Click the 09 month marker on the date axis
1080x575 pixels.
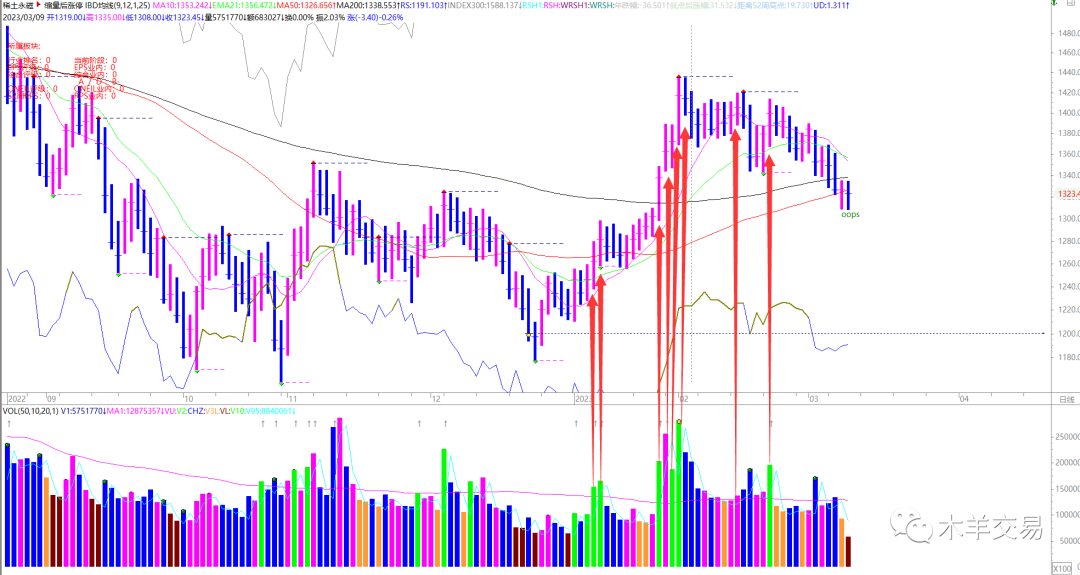tap(50, 399)
